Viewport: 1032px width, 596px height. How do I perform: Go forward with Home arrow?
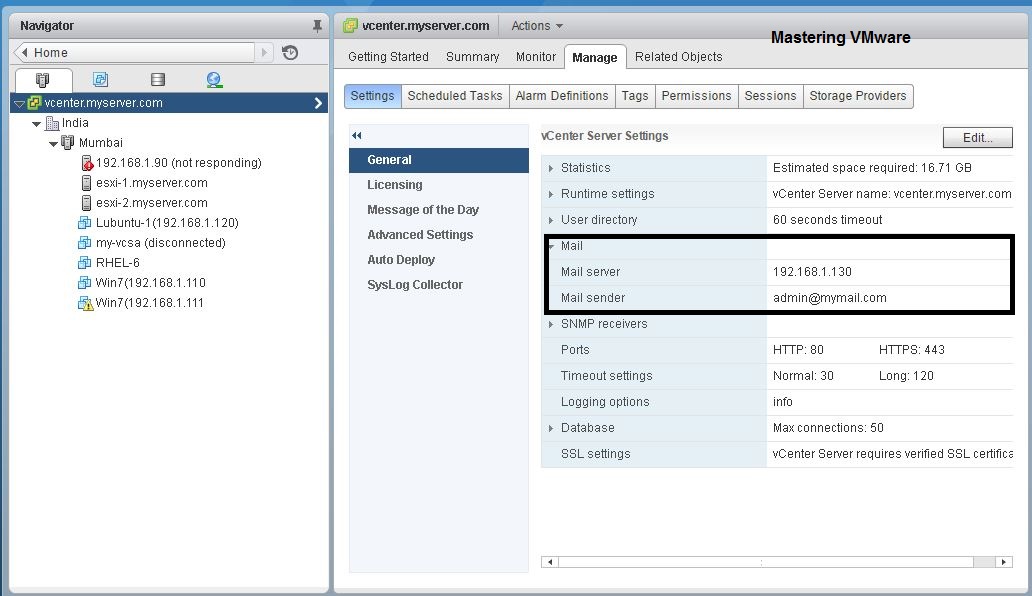tap(265, 53)
